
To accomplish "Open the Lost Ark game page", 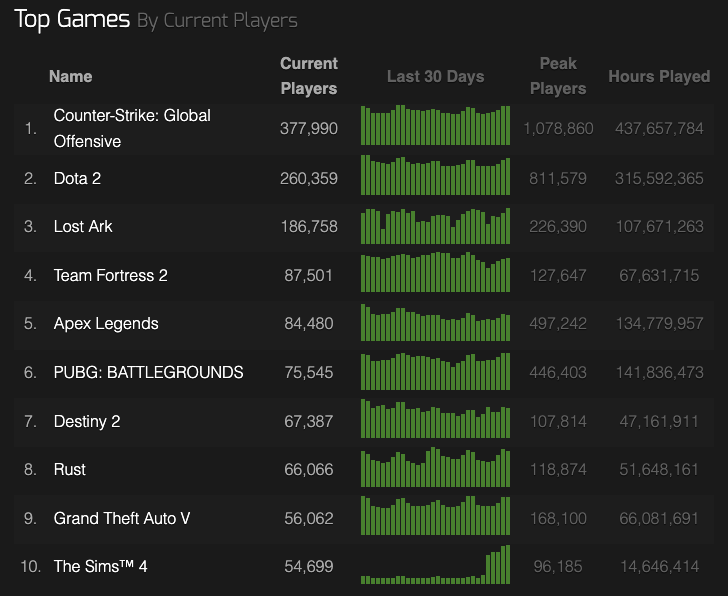I will [x=83, y=227].
